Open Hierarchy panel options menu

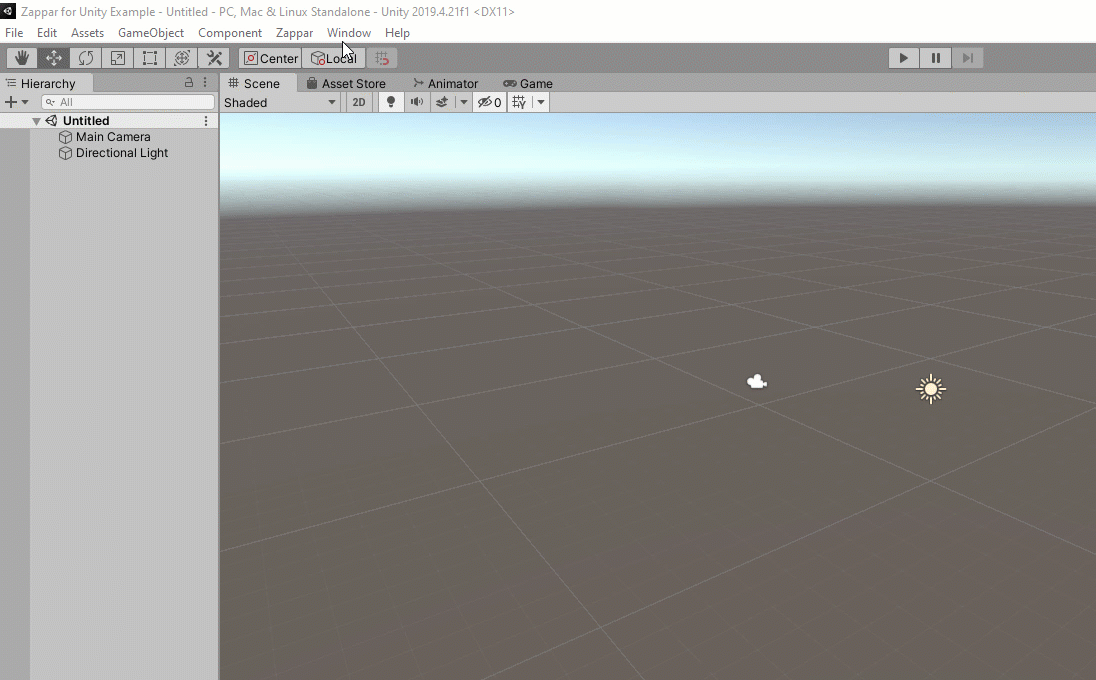pyautogui.click(x=205, y=82)
